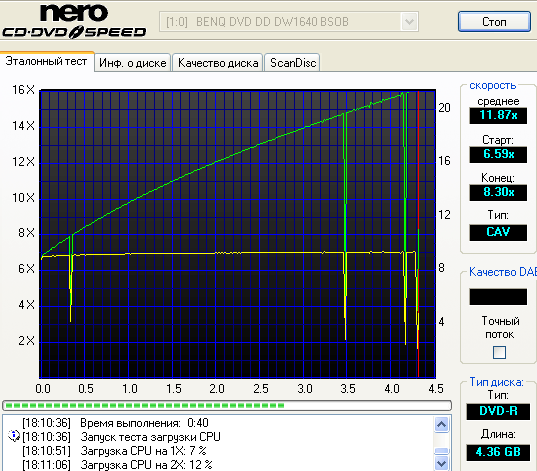The height and width of the screenshot is (471, 537).
Task: Click the 4.36 GB length field
Action: pos(498,452)
